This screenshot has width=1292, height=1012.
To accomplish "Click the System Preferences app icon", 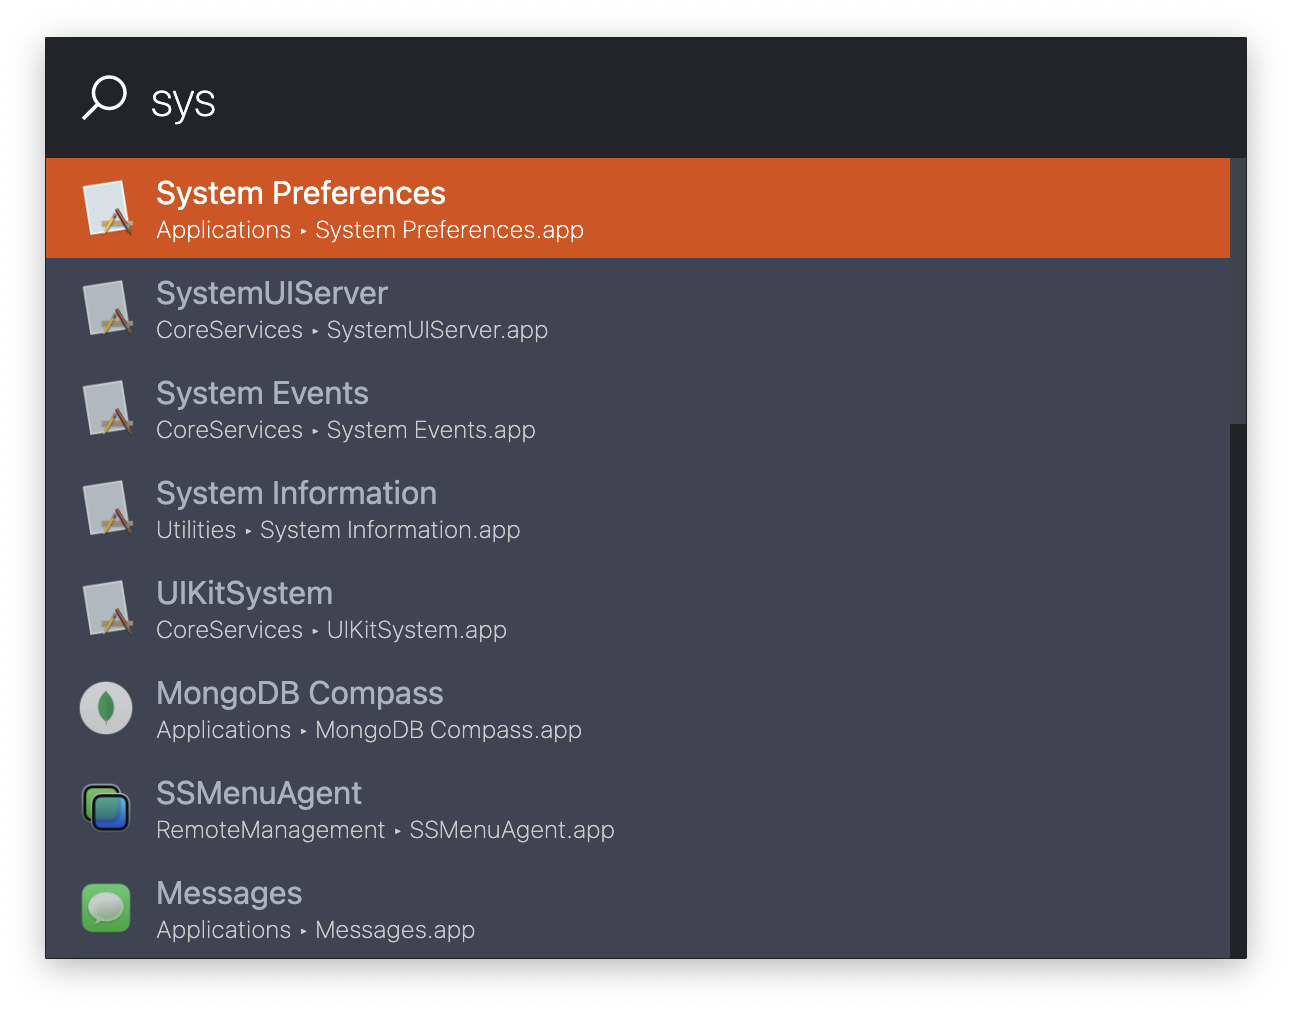I will pyautogui.click(x=107, y=208).
